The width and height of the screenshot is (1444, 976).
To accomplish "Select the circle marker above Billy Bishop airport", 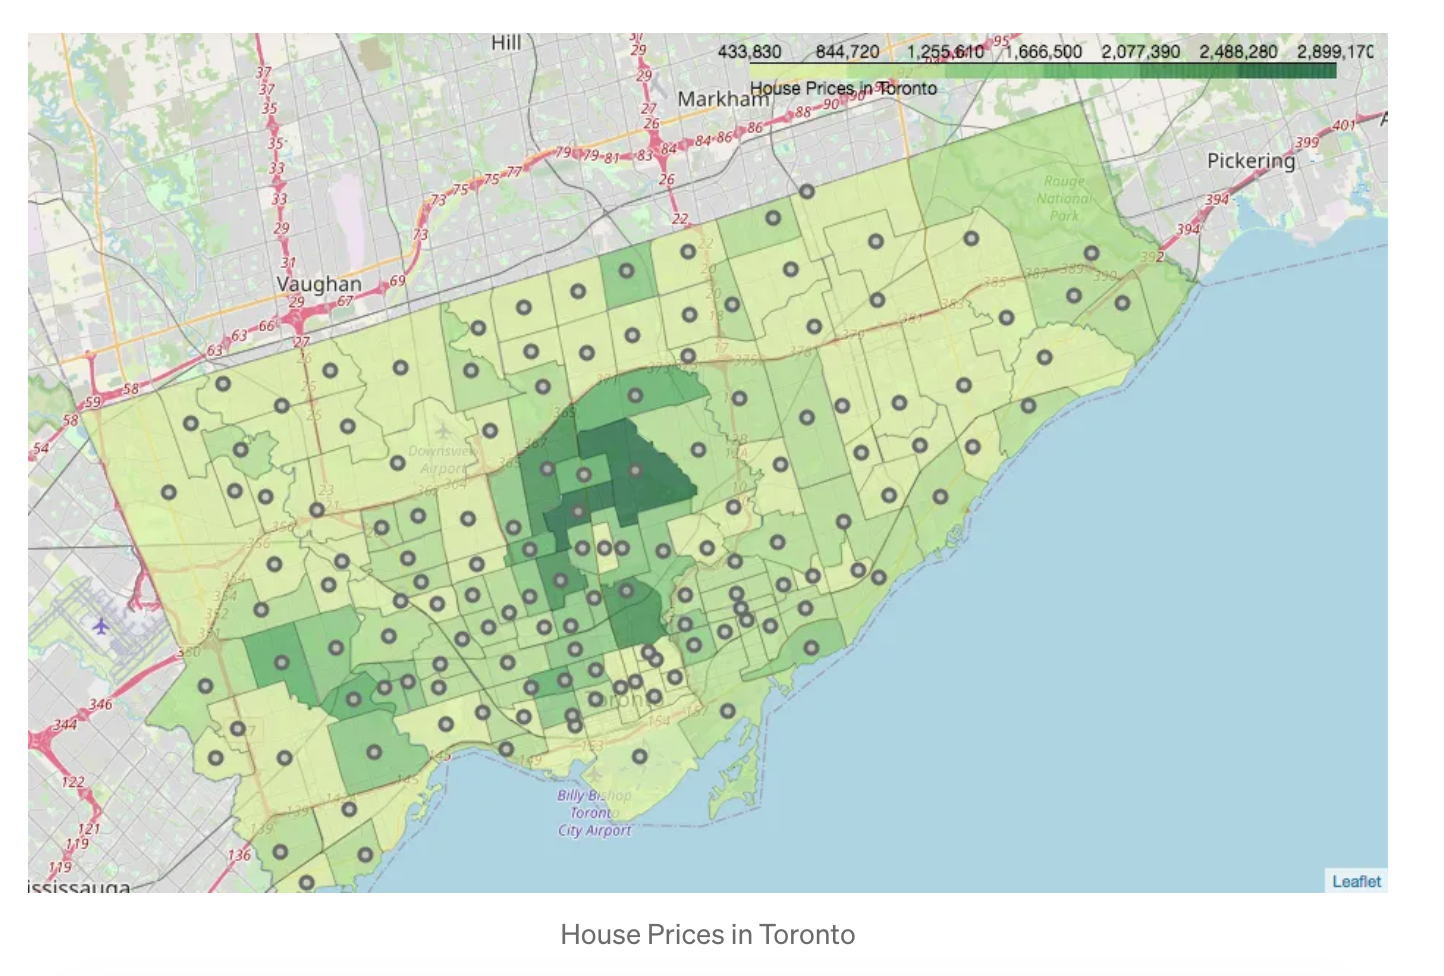I will [640, 756].
